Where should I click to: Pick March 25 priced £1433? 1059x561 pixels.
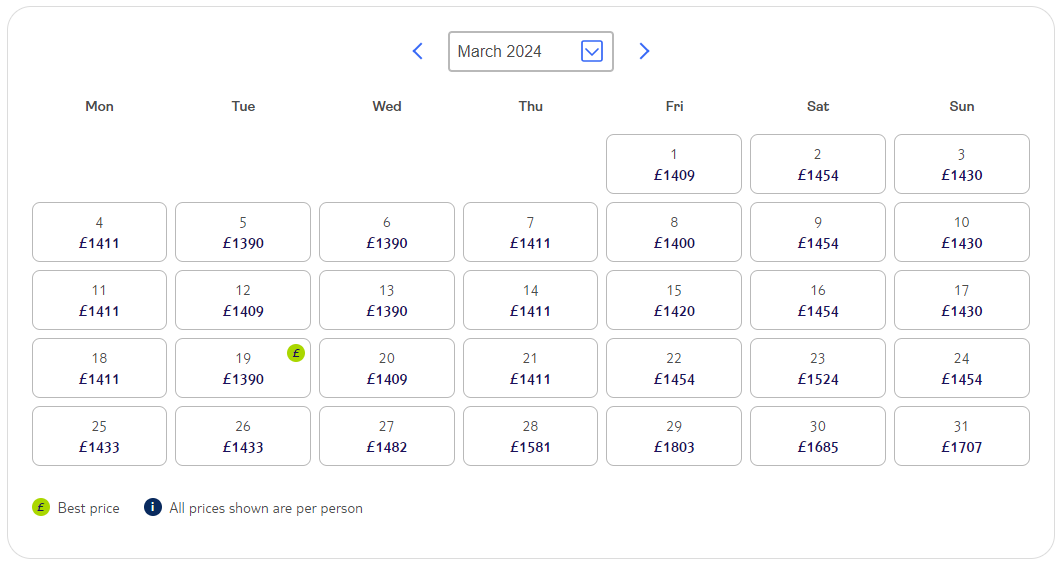point(99,436)
